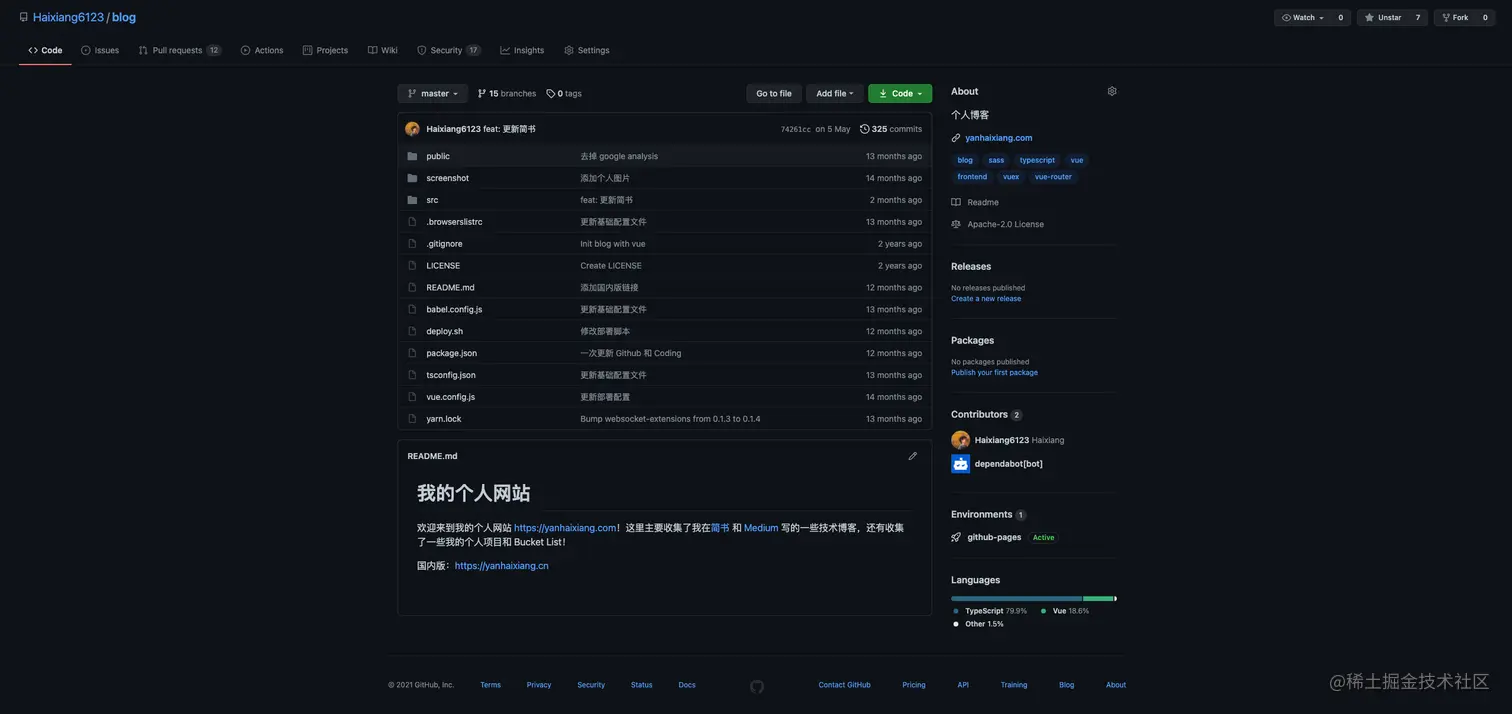Expand the master branch dropdown

point(432,93)
